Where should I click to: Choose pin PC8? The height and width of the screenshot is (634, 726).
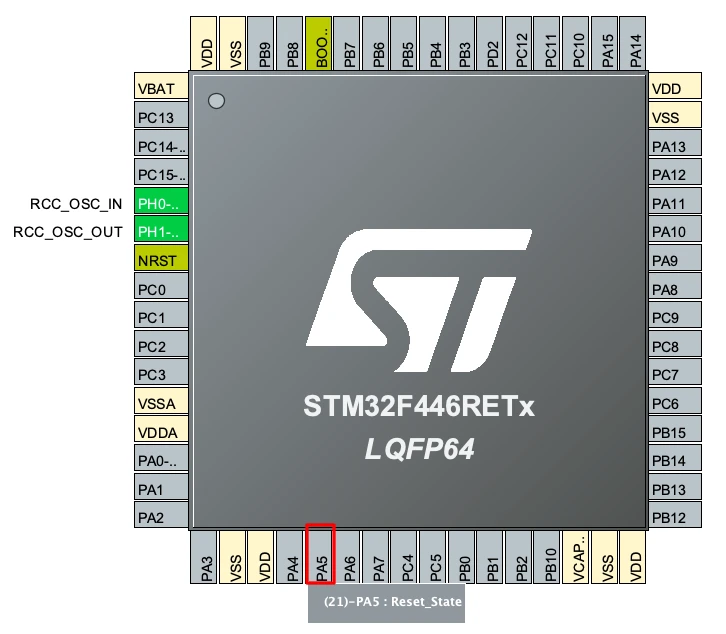click(675, 343)
